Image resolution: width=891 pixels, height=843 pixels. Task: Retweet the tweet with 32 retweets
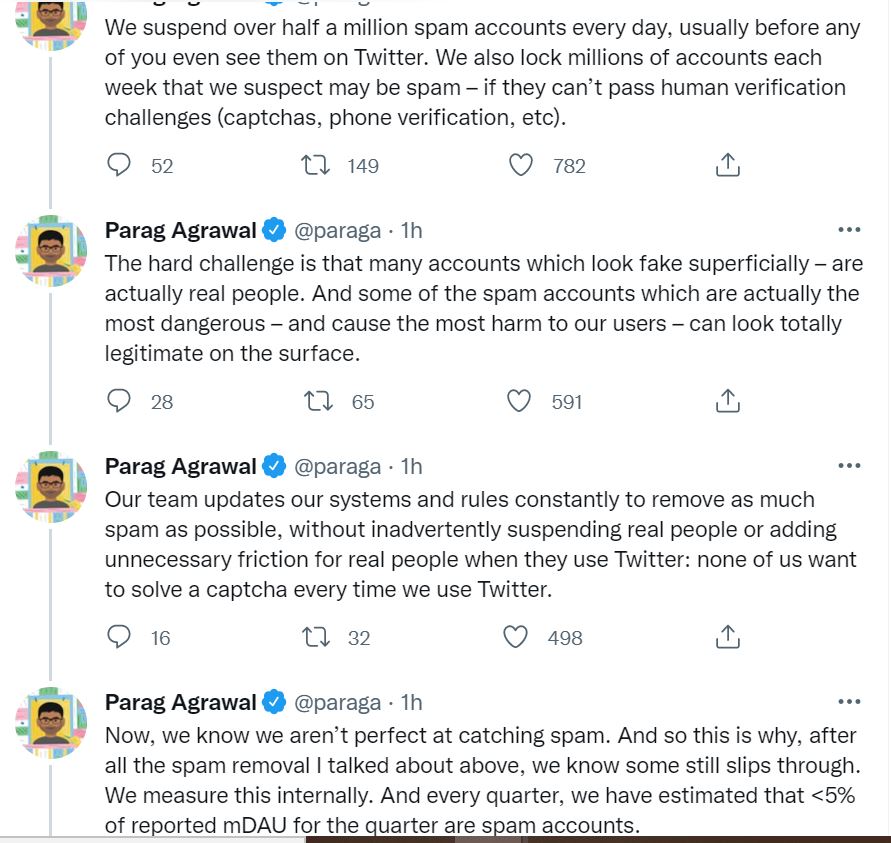coord(317,637)
